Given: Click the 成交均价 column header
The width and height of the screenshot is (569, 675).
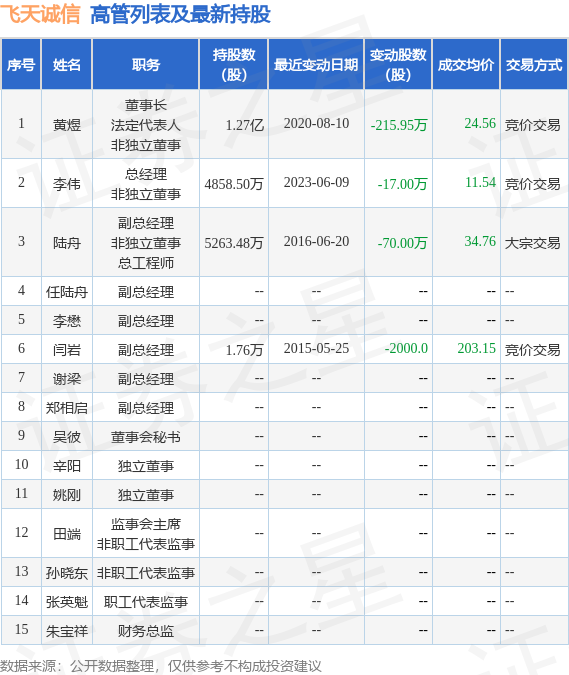Looking at the screenshot, I should point(466,65).
